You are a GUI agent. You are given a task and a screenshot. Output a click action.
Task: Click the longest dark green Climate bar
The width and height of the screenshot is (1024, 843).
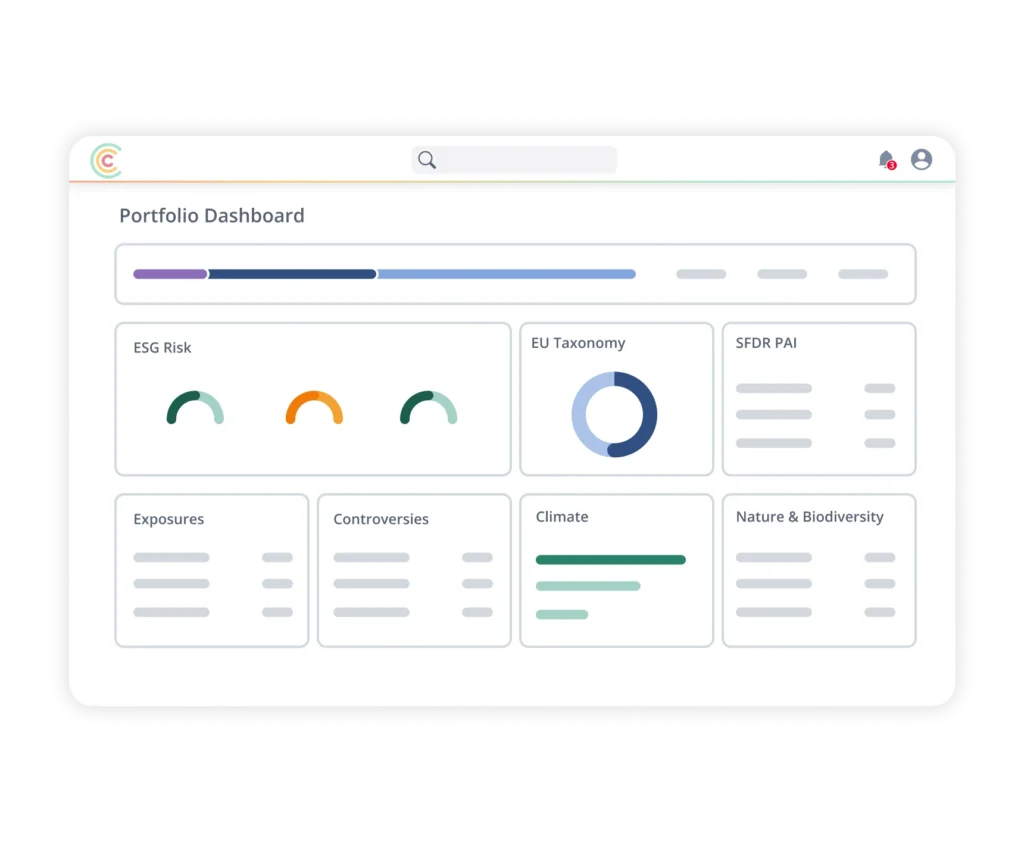pyautogui.click(x=611, y=560)
